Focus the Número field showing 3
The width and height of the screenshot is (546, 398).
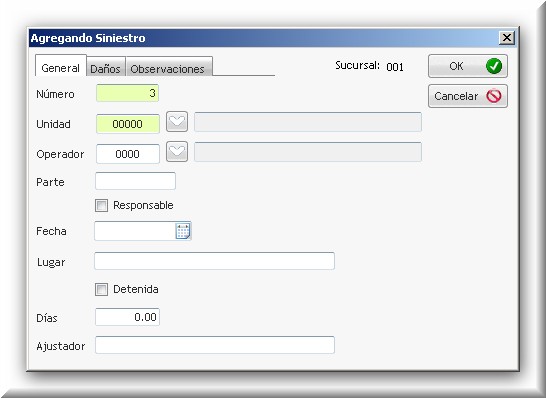pyautogui.click(x=127, y=93)
